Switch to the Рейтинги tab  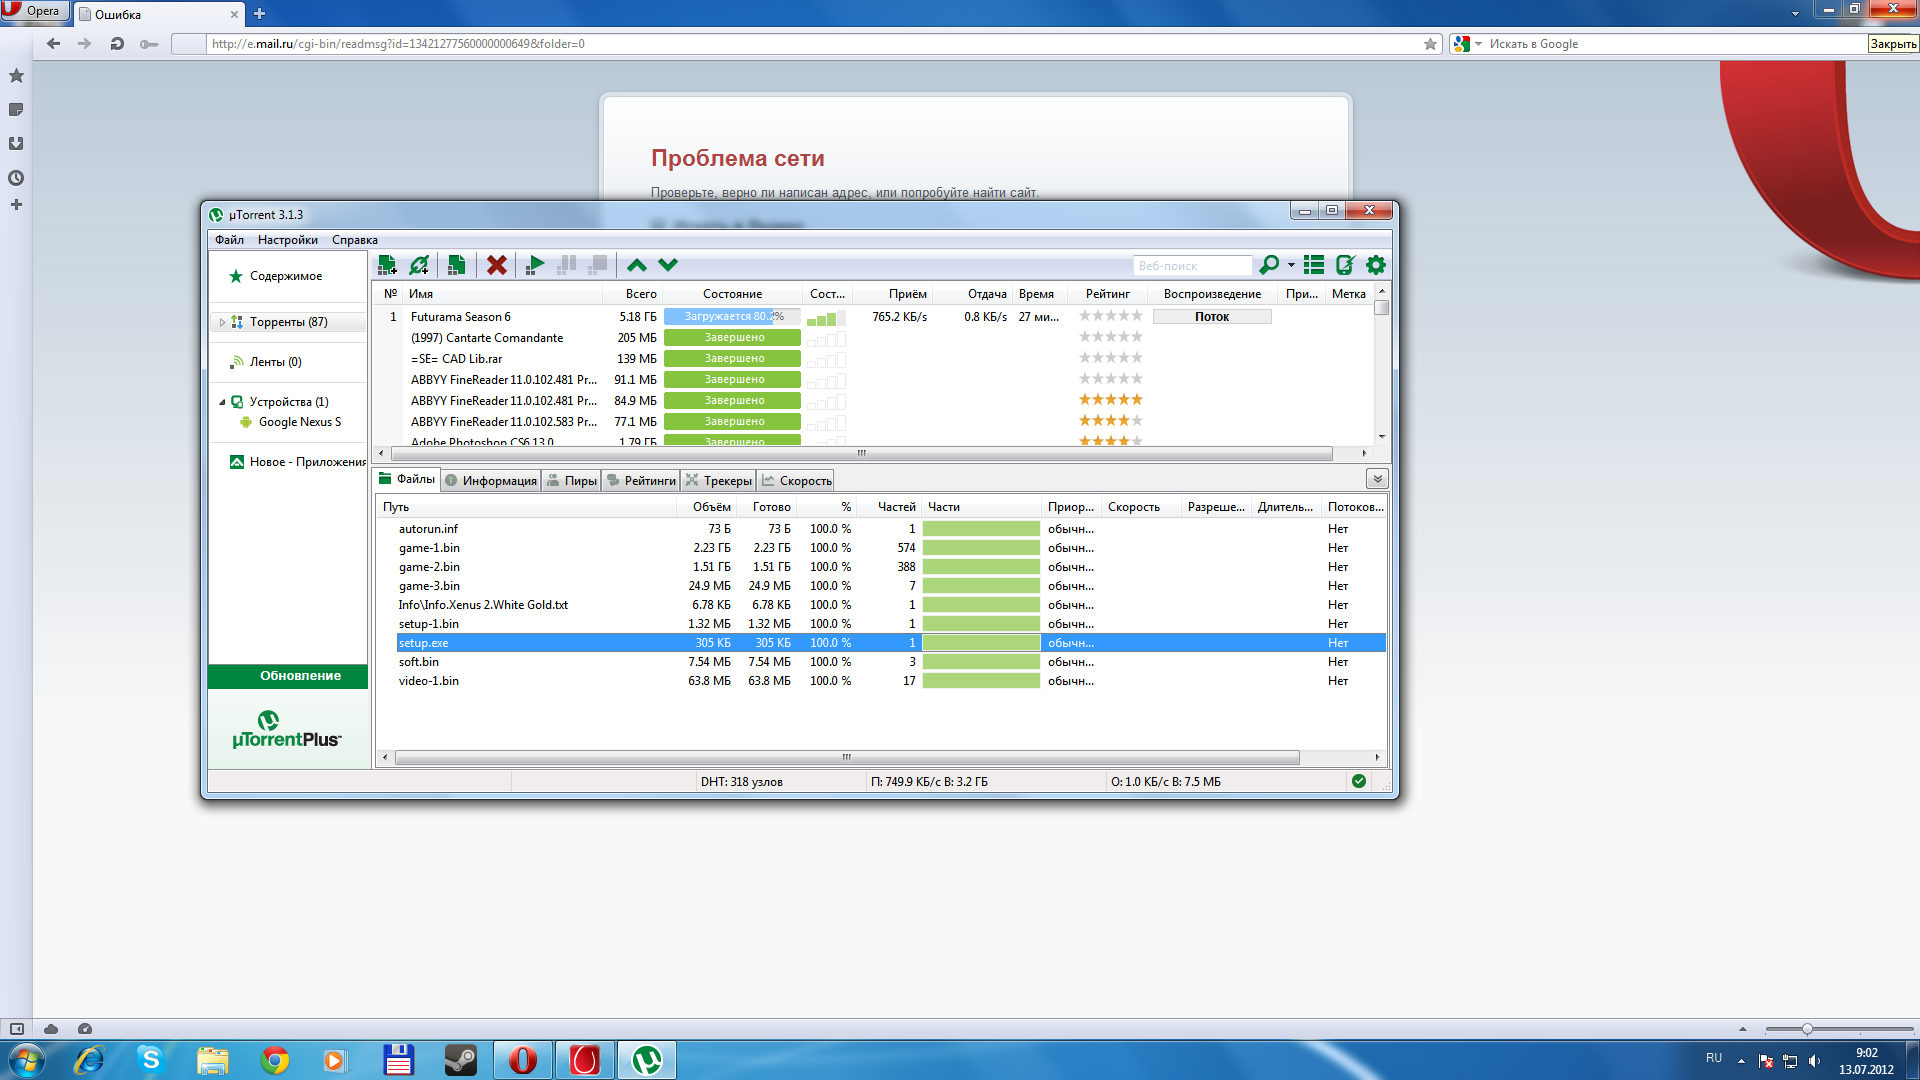pyautogui.click(x=641, y=481)
